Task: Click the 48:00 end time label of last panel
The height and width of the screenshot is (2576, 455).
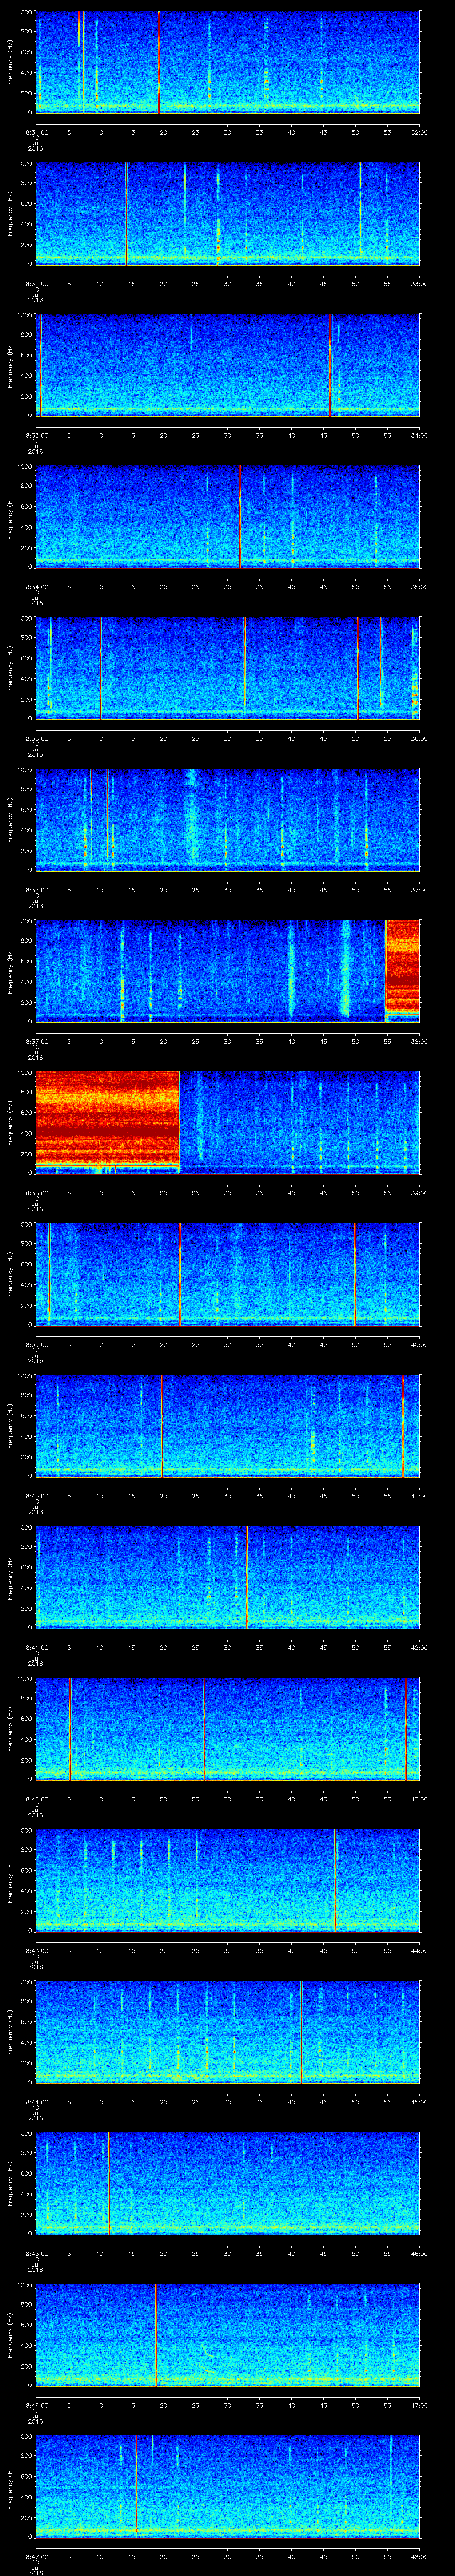Action: (x=419, y=2556)
